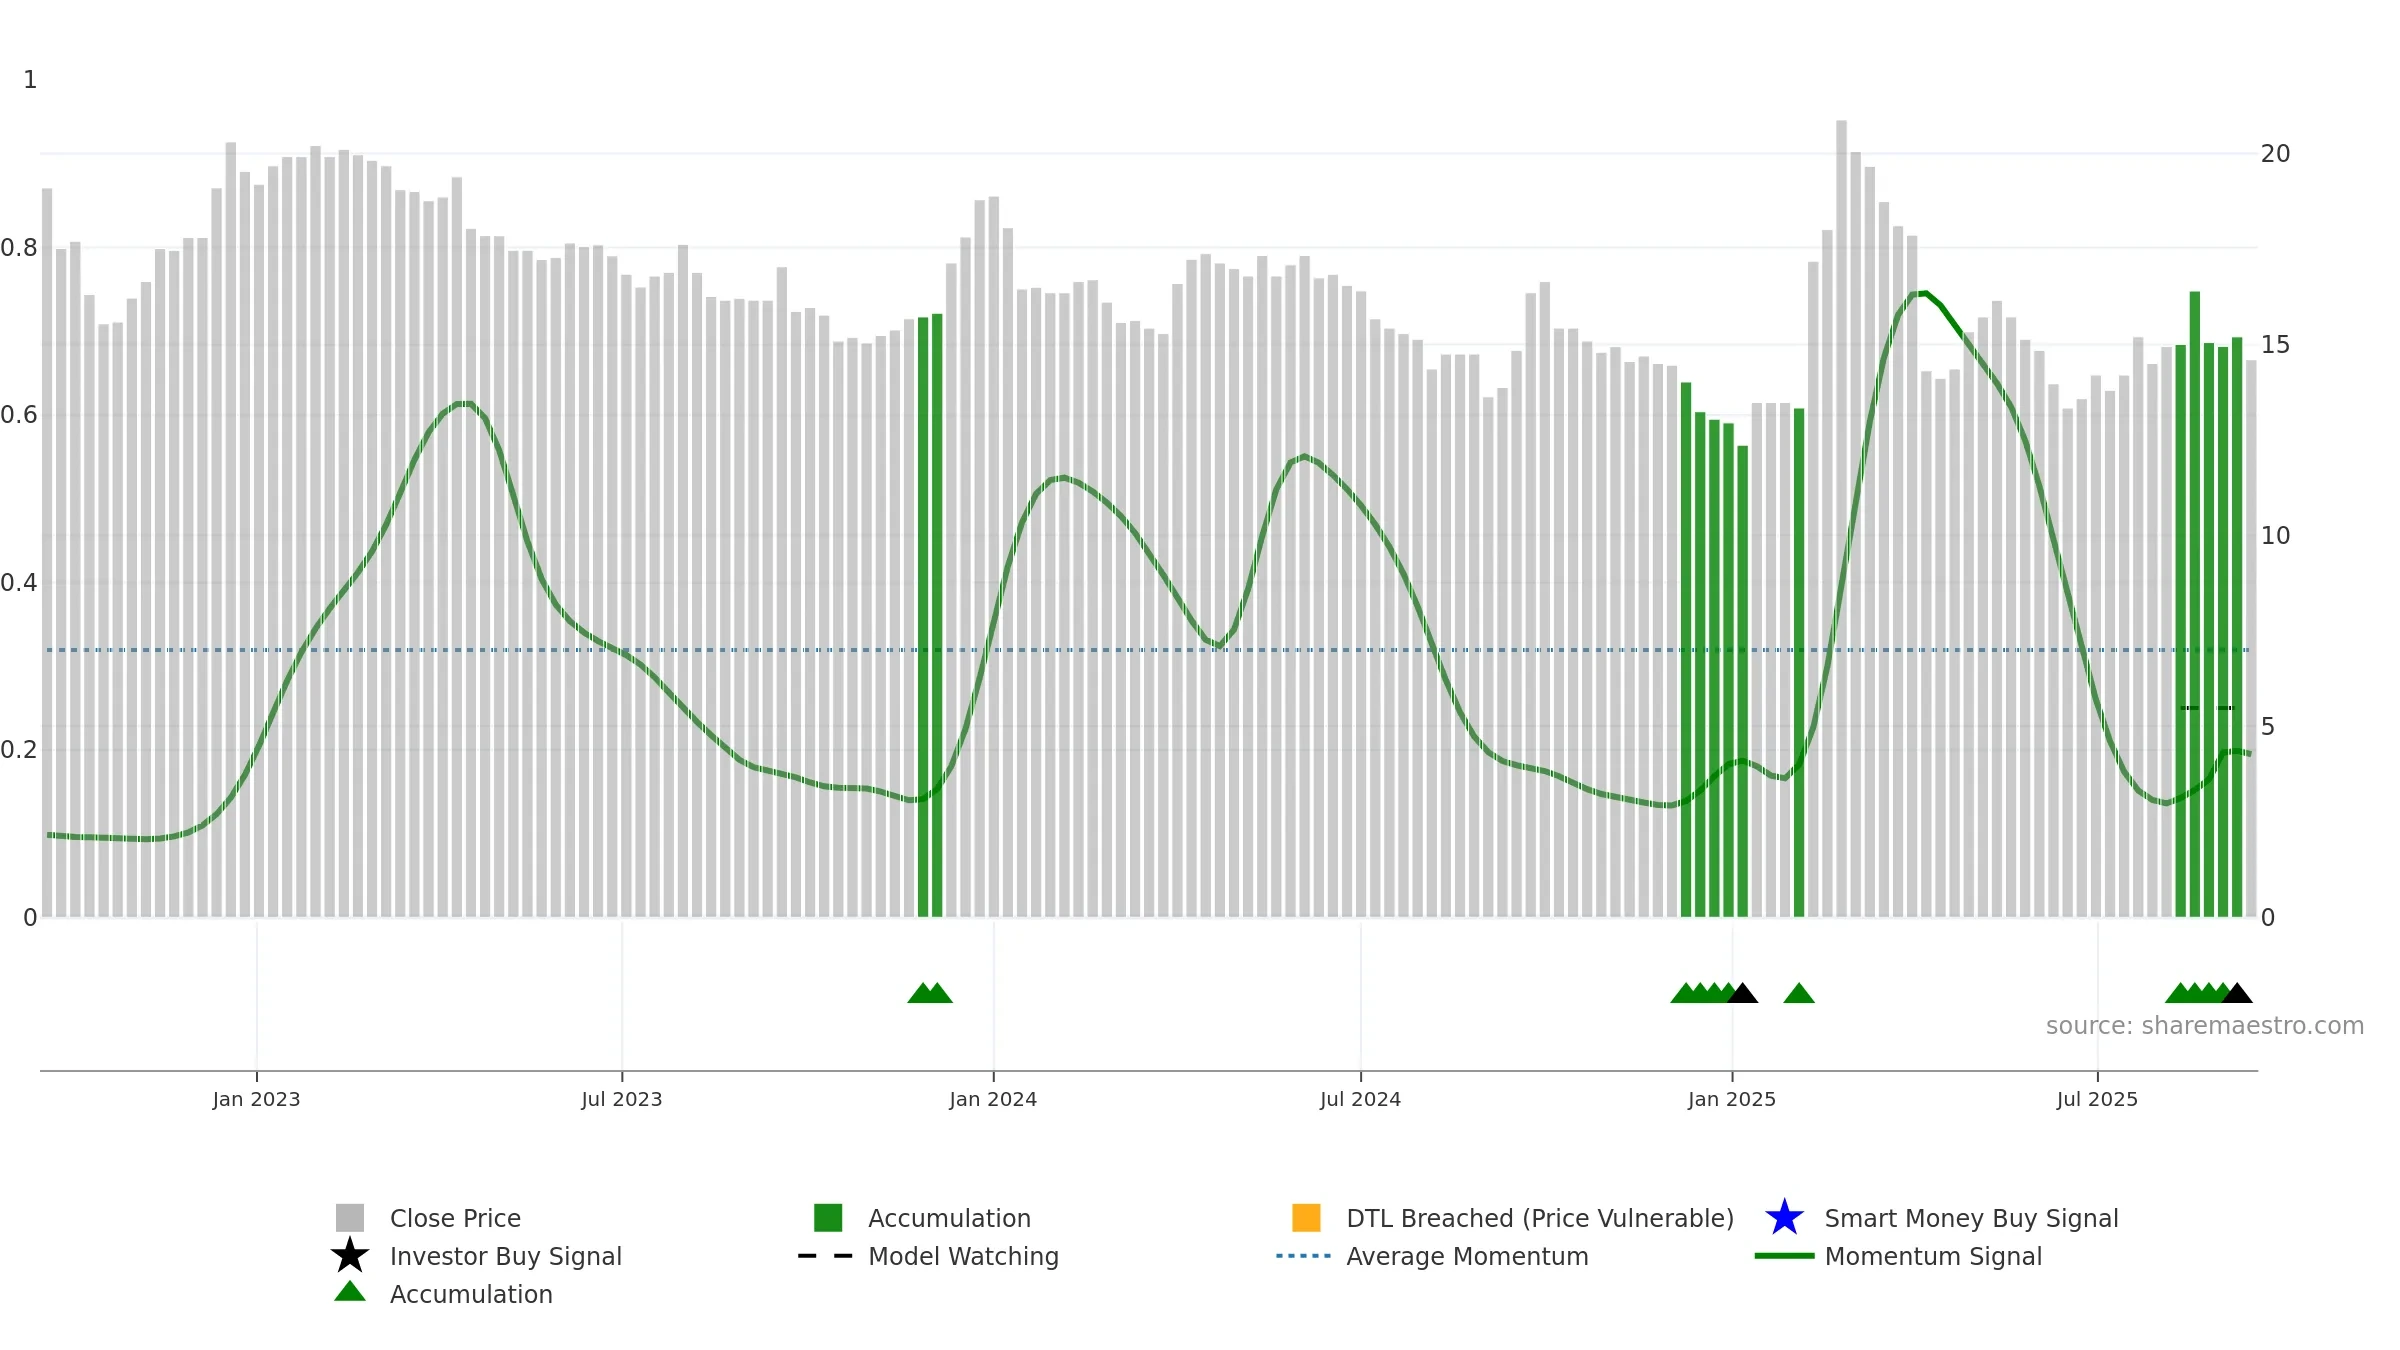Screen dimensions: 2400x1350
Task: Click the blue Smart Money Buy Signal star
Action: click(1784, 1218)
